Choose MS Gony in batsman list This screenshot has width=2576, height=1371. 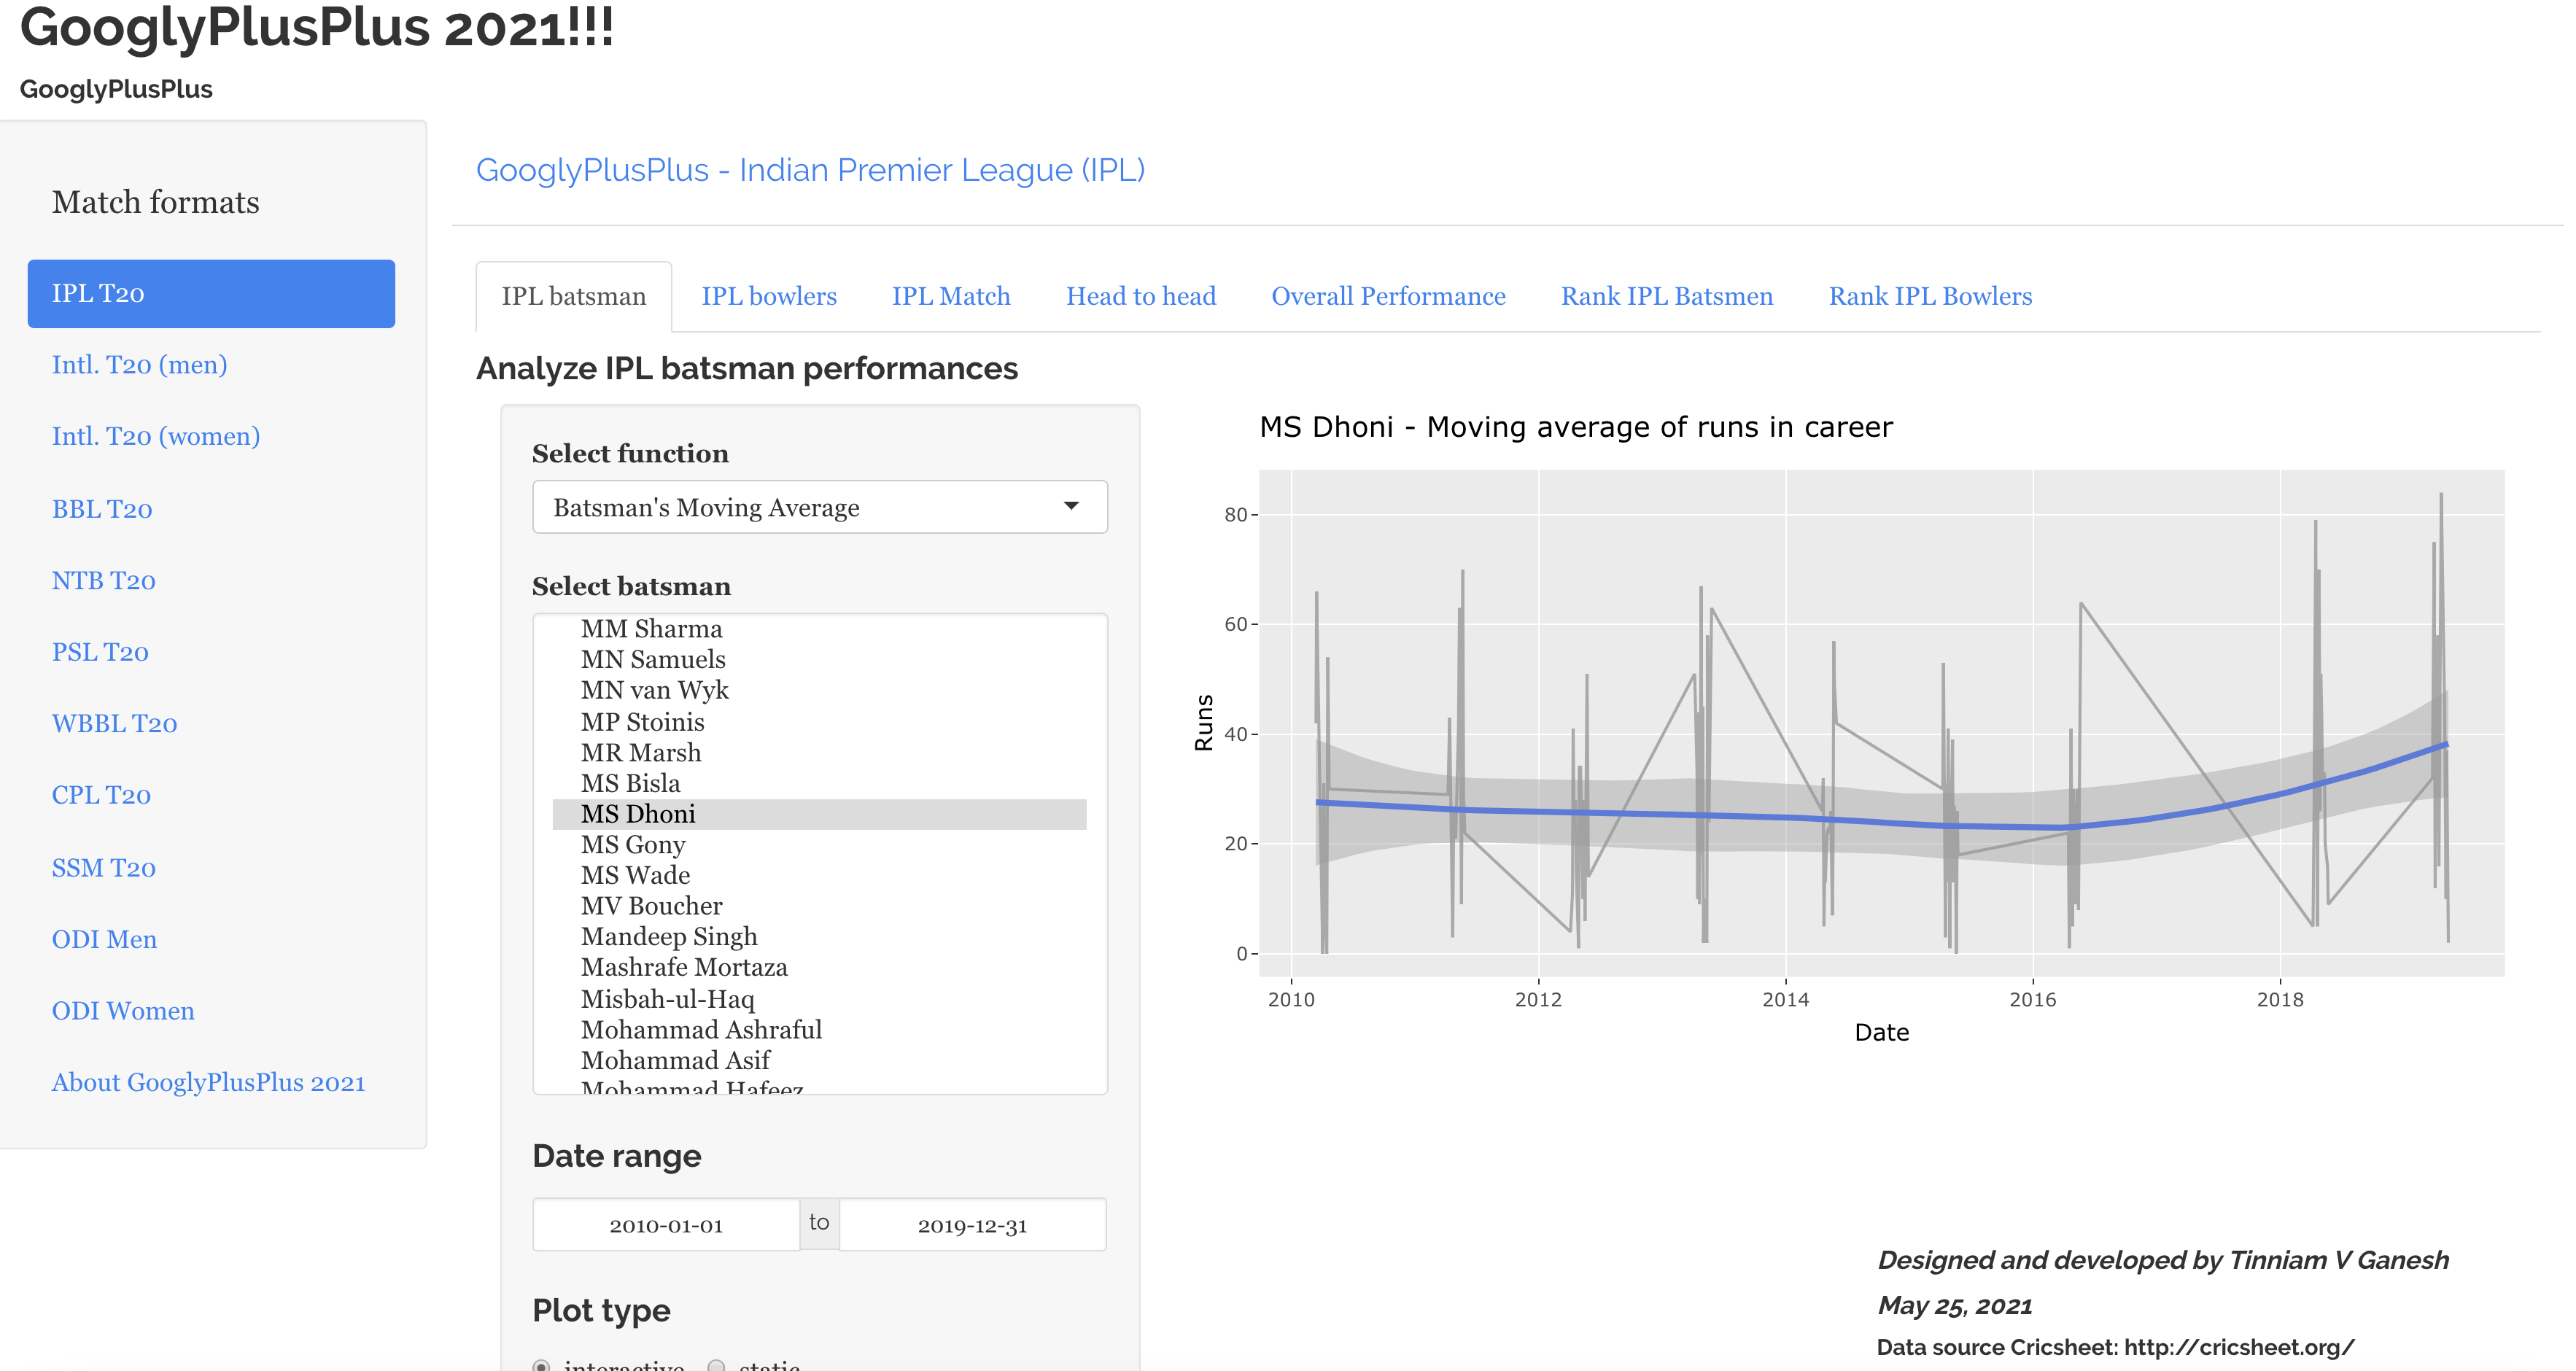pos(633,845)
